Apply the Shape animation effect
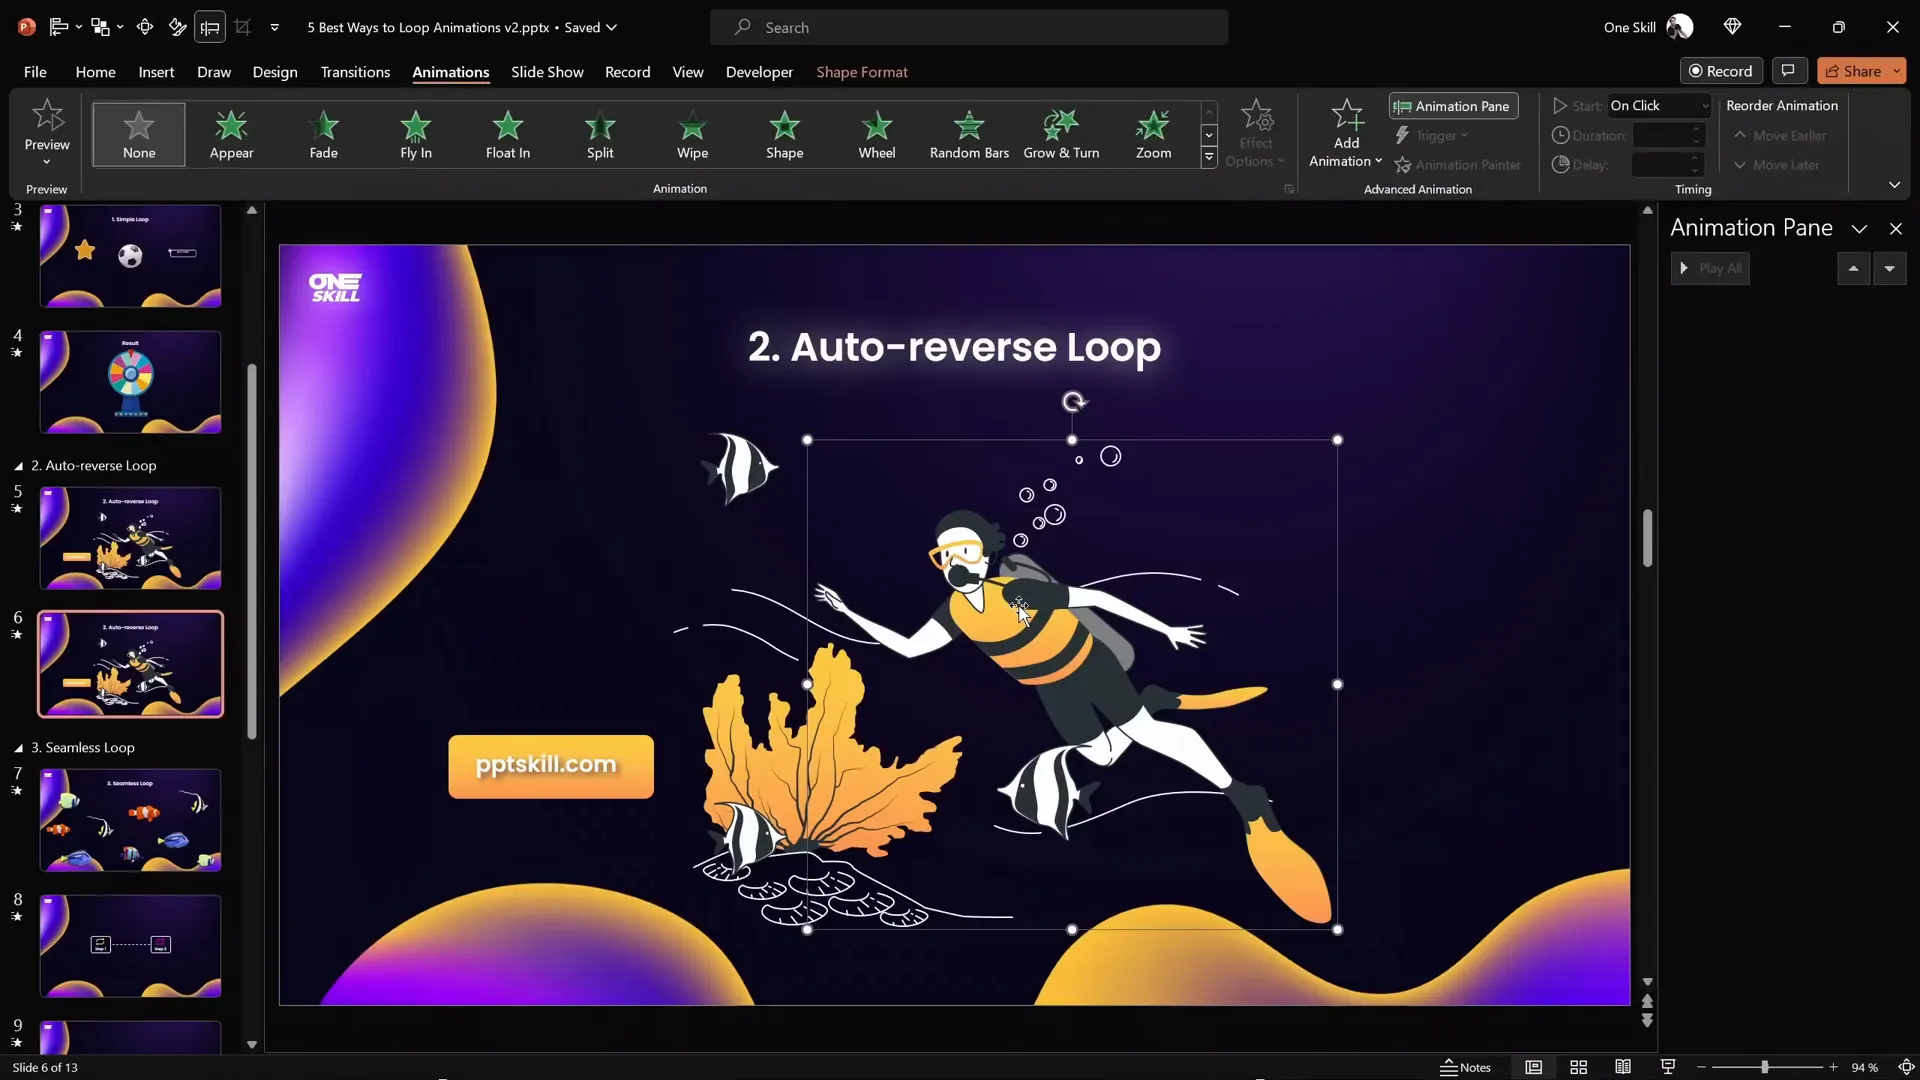Image resolution: width=1920 pixels, height=1080 pixels. pos(785,134)
